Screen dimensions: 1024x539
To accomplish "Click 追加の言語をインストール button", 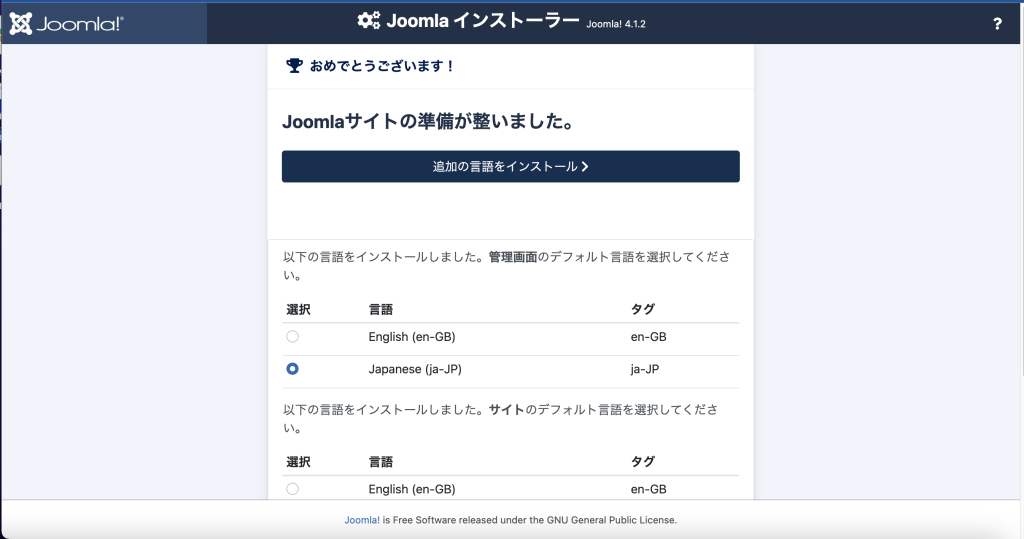I will (x=511, y=167).
